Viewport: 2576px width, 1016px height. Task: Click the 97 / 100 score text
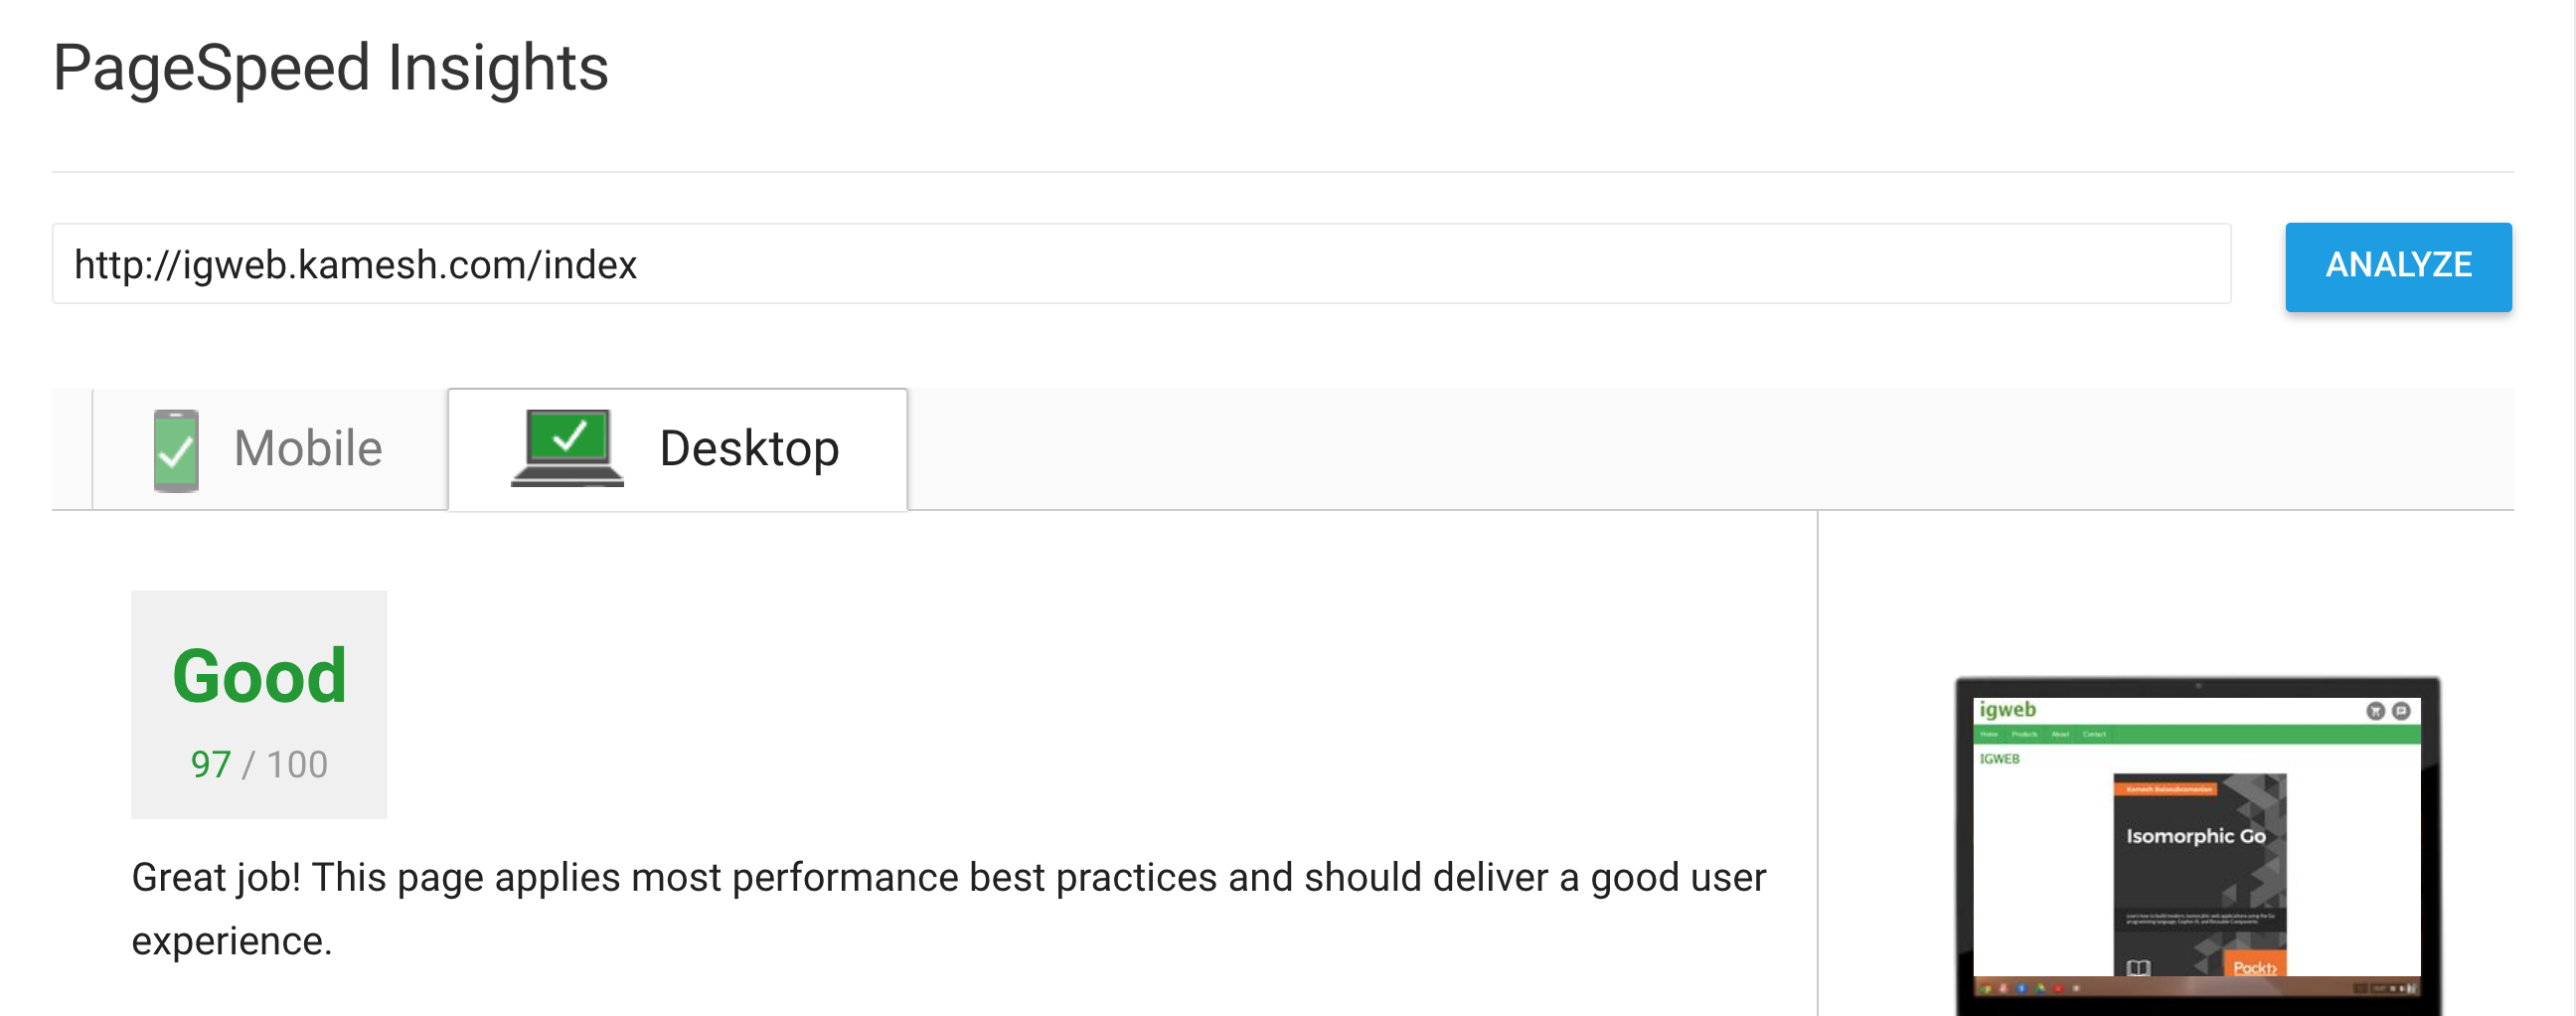[x=259, y=764]
